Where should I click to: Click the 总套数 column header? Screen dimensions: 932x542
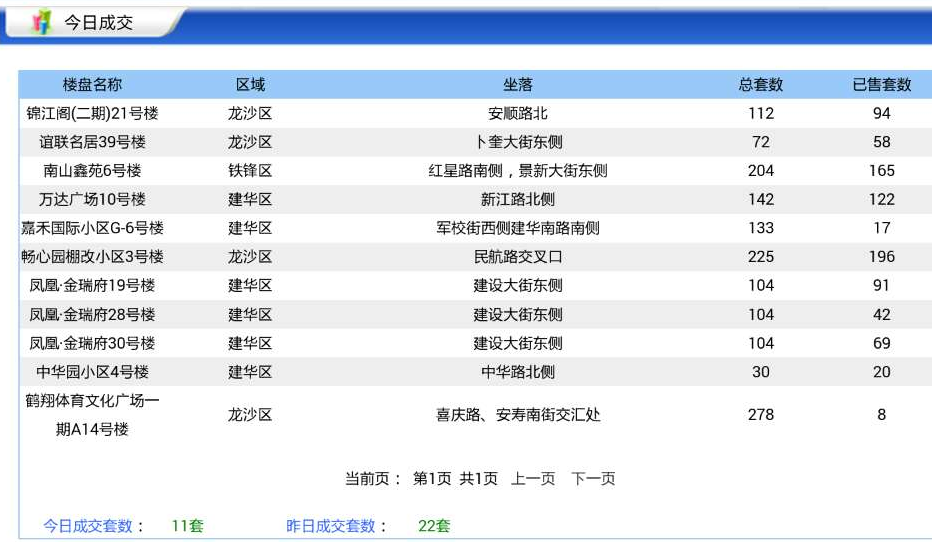click(x=761, y=84)
